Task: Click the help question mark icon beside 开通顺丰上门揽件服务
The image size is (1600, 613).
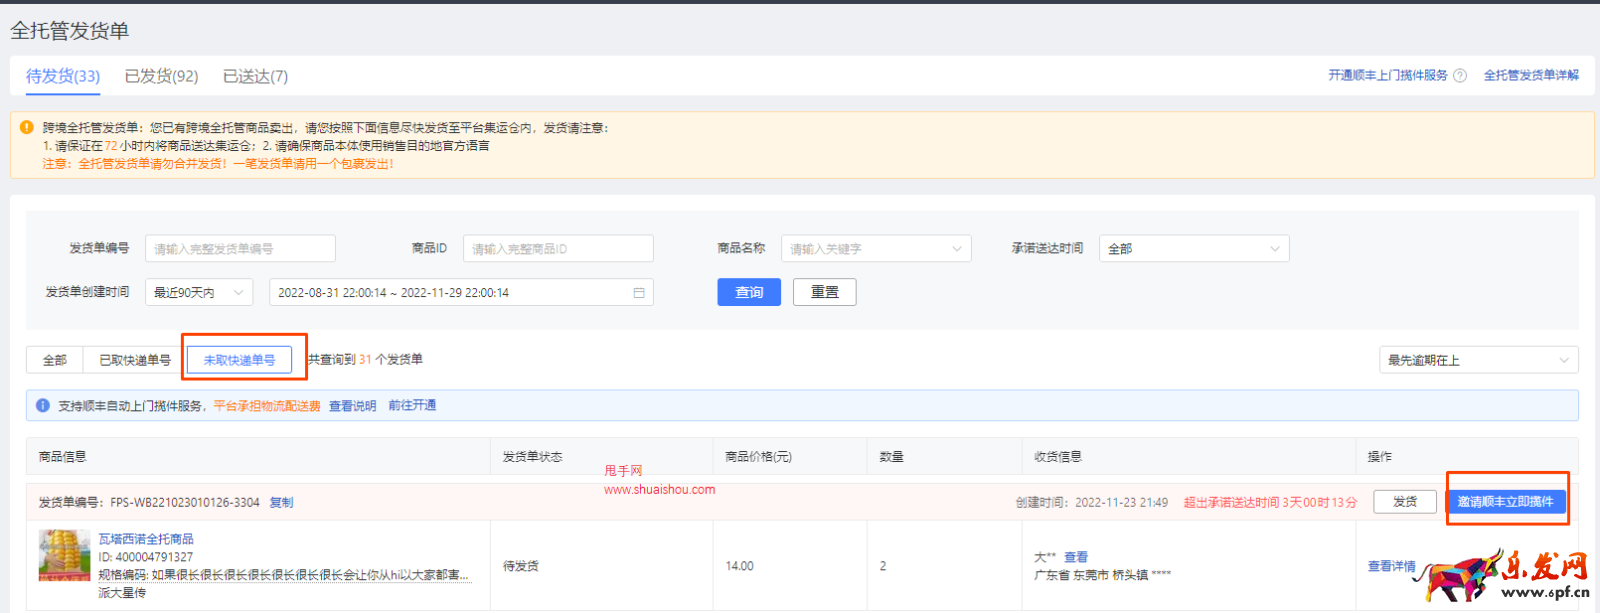Action: tap(1460, 76)
